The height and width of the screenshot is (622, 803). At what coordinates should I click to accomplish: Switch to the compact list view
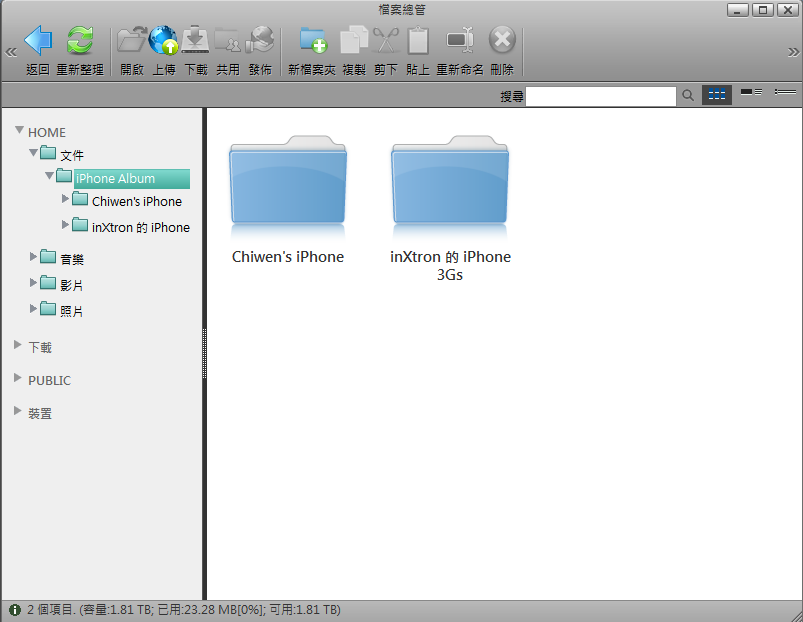pyautogui.click(x=785, y=93)
